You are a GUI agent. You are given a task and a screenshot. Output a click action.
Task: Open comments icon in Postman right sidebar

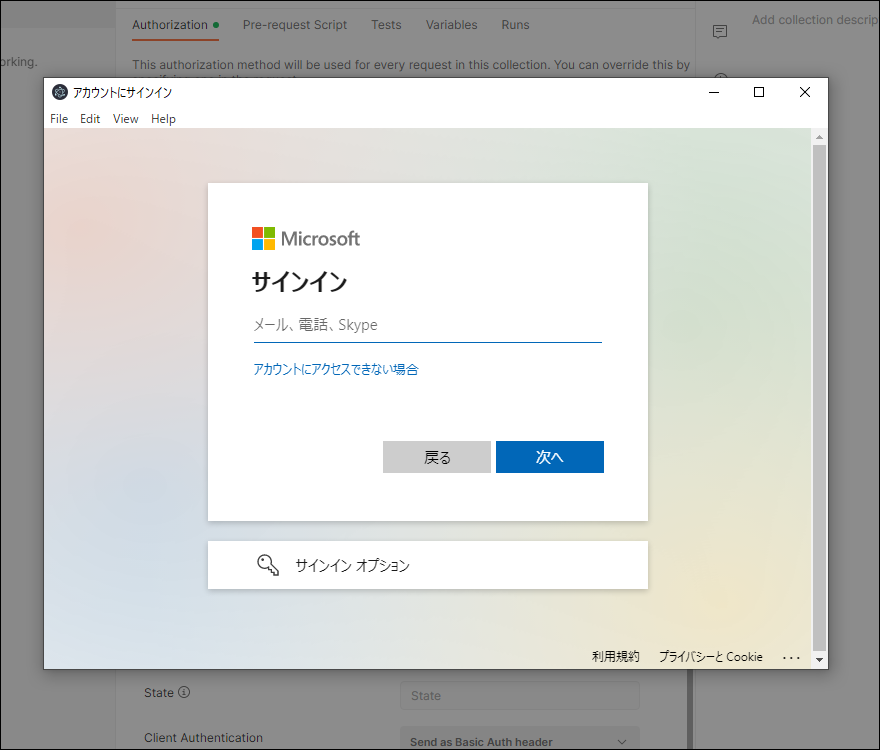point(719,31)
